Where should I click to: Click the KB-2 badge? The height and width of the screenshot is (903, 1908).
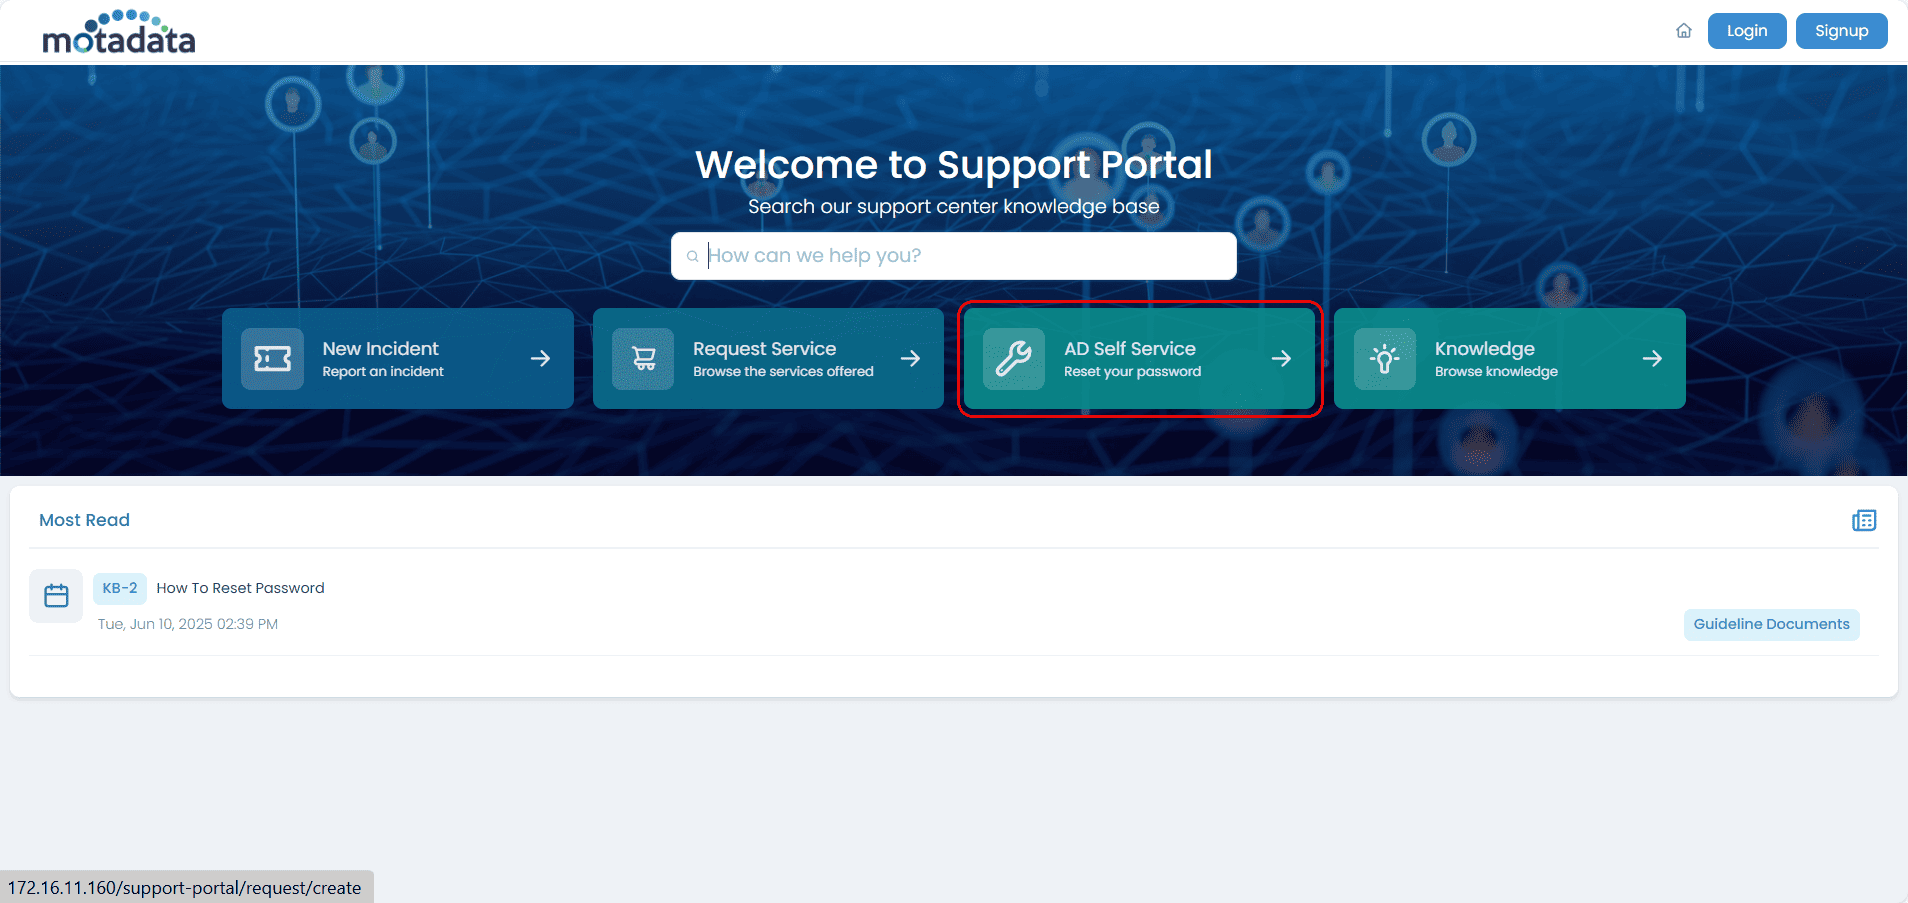click(119, 588)
